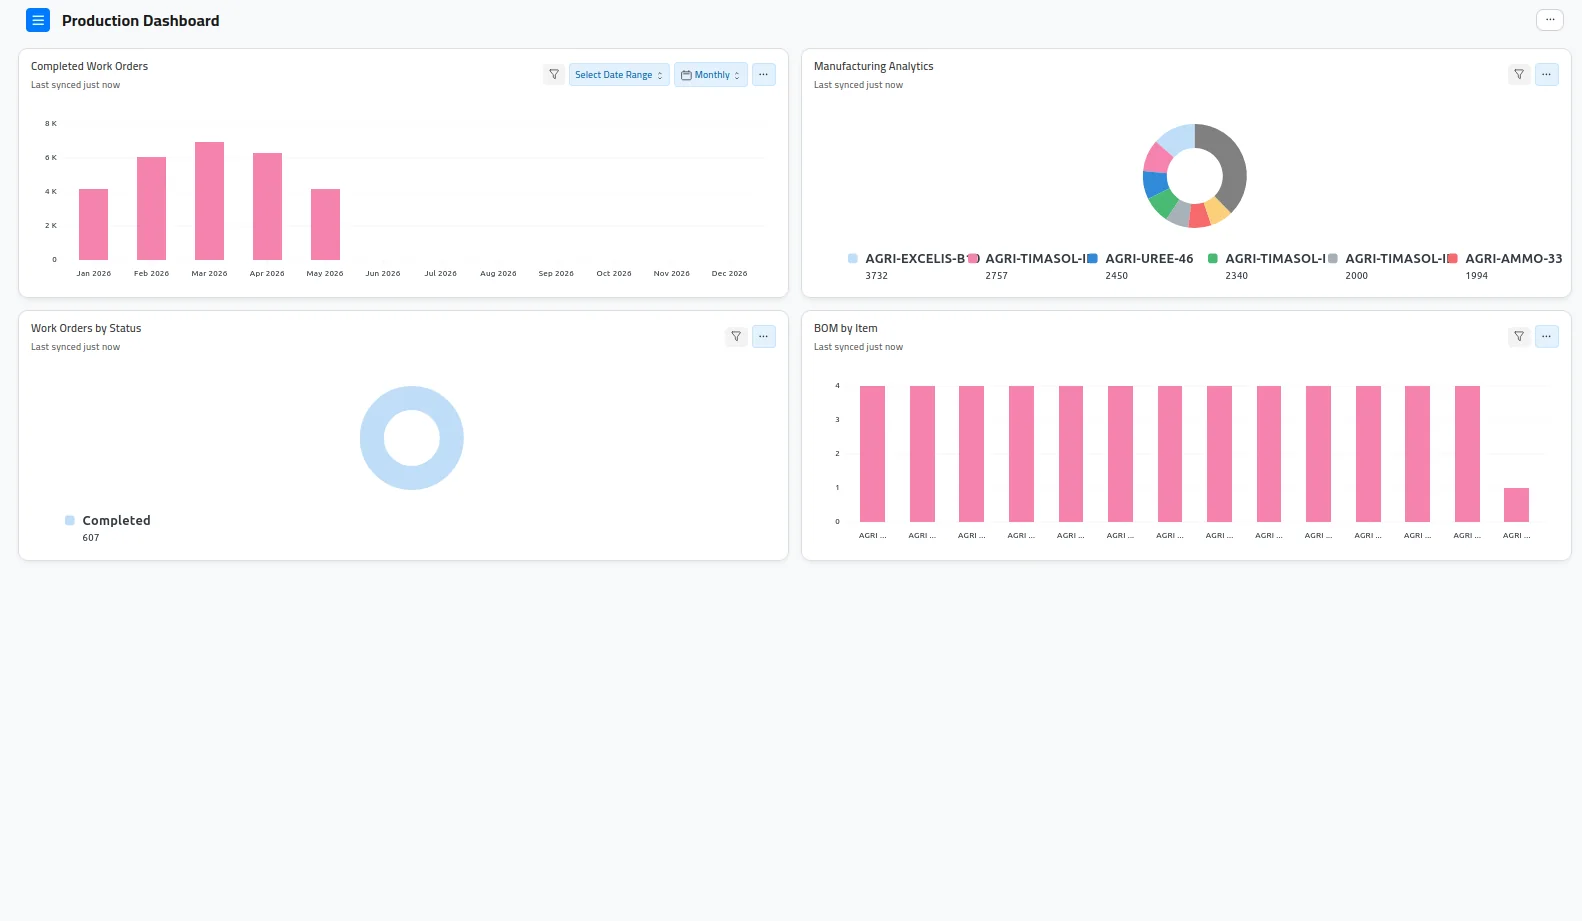This screenshot has height=921, width=1582.
Task: Change the Monthly interval dropdown
Action: point(711,75)
